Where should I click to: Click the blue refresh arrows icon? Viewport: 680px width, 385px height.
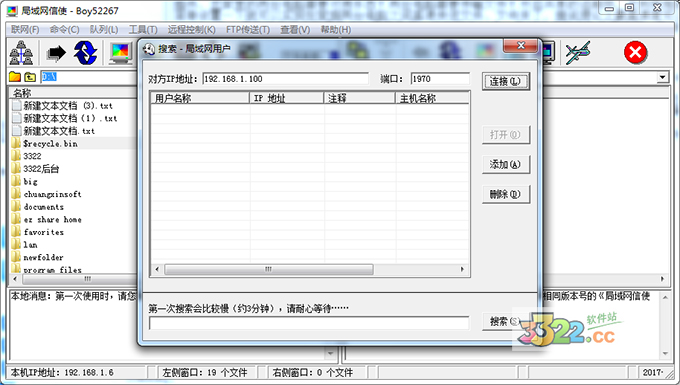[x=85, y=52]
